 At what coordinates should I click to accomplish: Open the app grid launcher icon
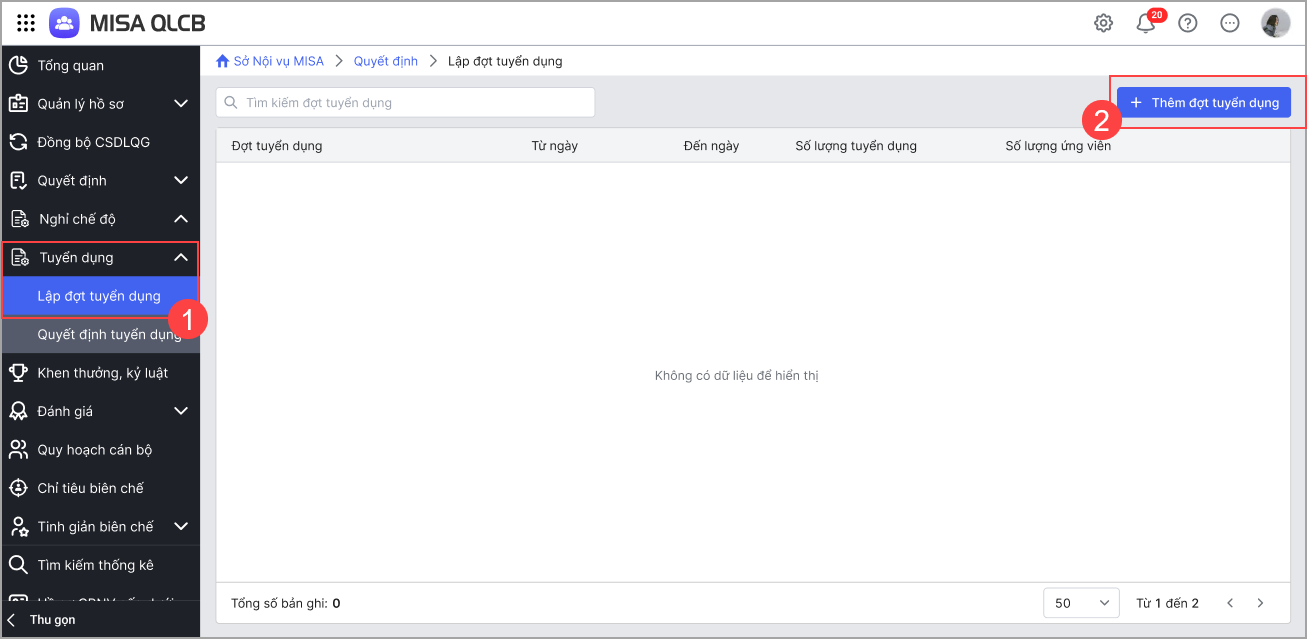tap(27, 23)
